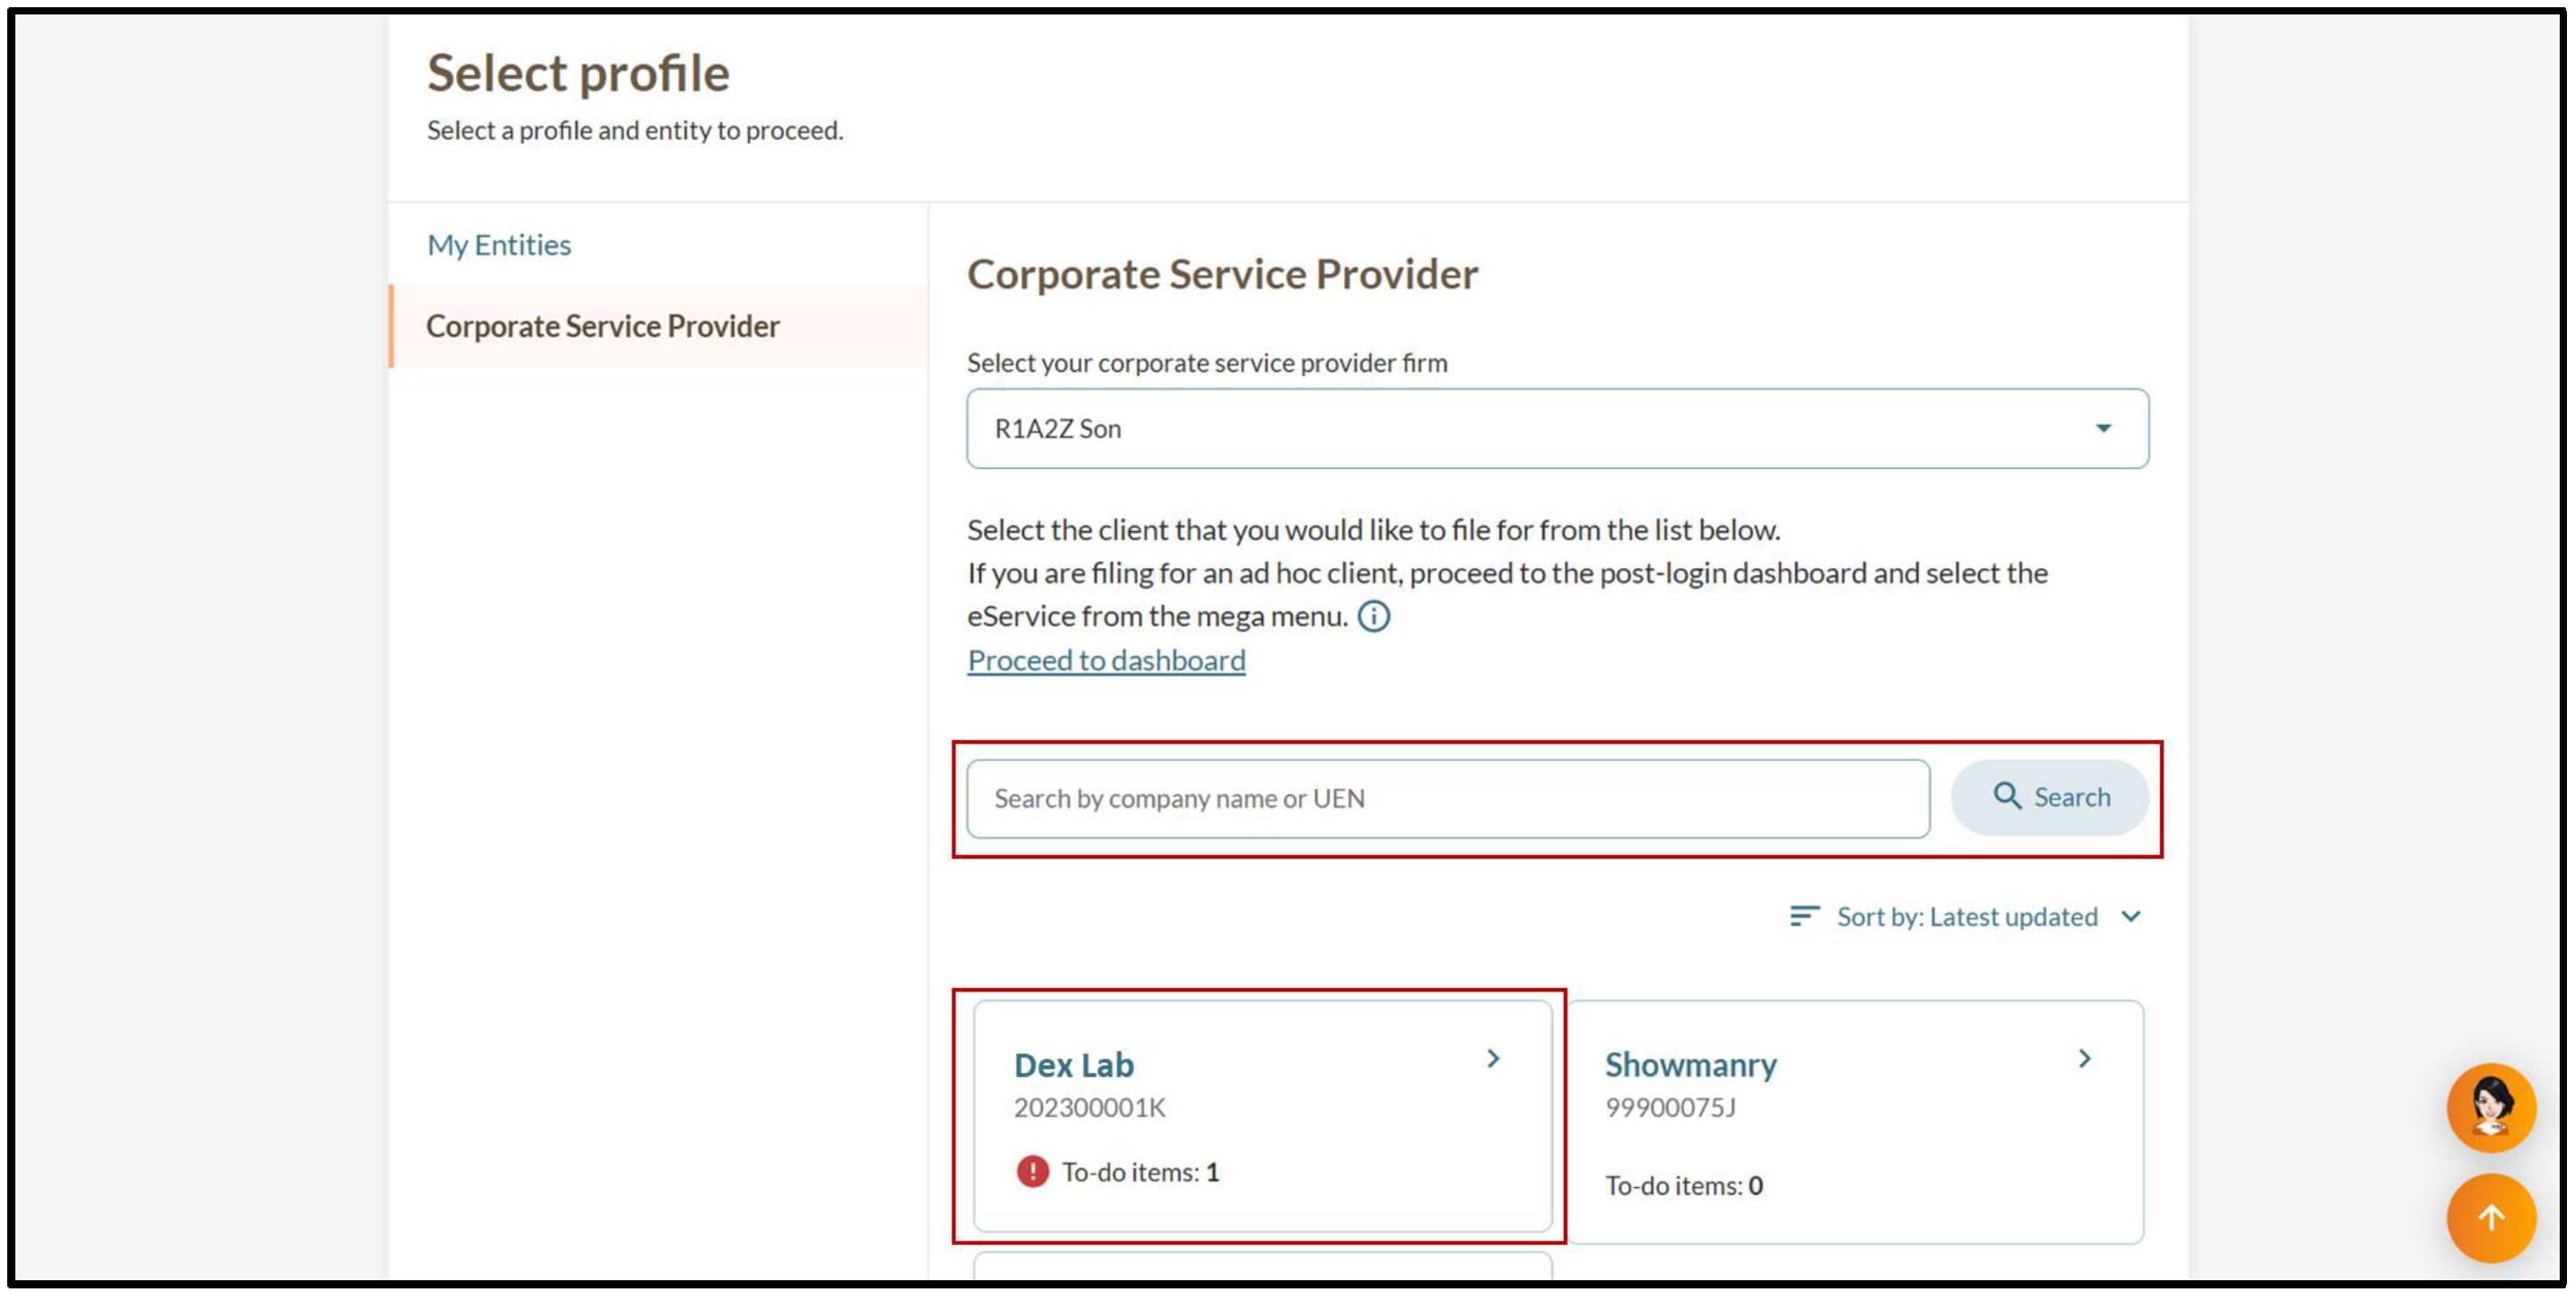Click Showmanry's 'To-do items: 0' text

[1684, 1185]
